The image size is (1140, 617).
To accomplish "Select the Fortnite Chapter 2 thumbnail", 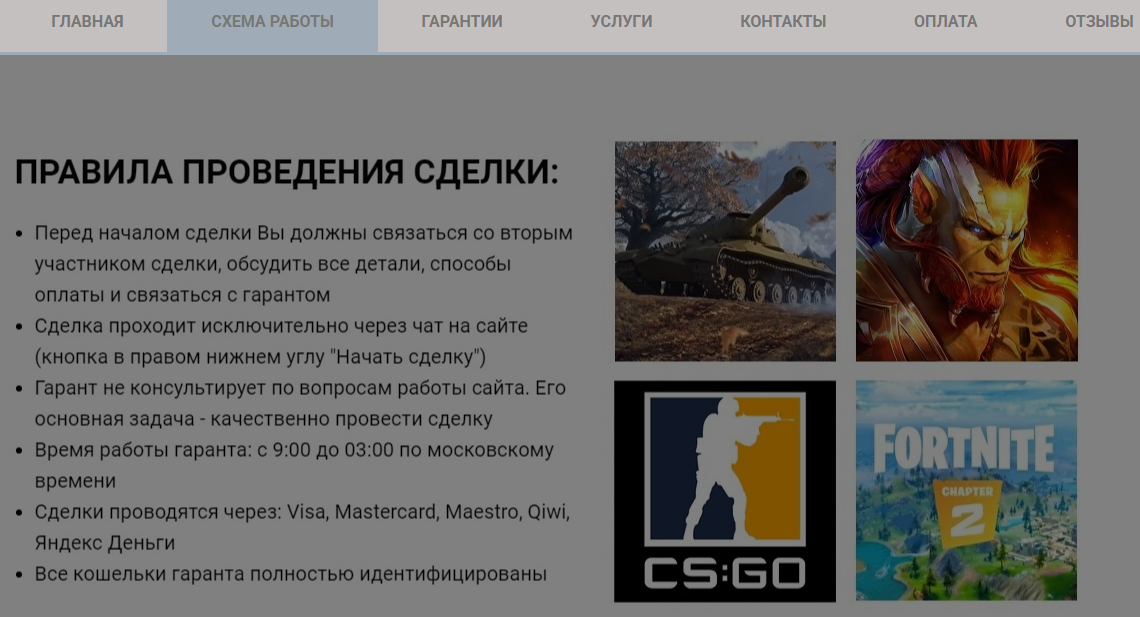I will [x=966, y=490].
